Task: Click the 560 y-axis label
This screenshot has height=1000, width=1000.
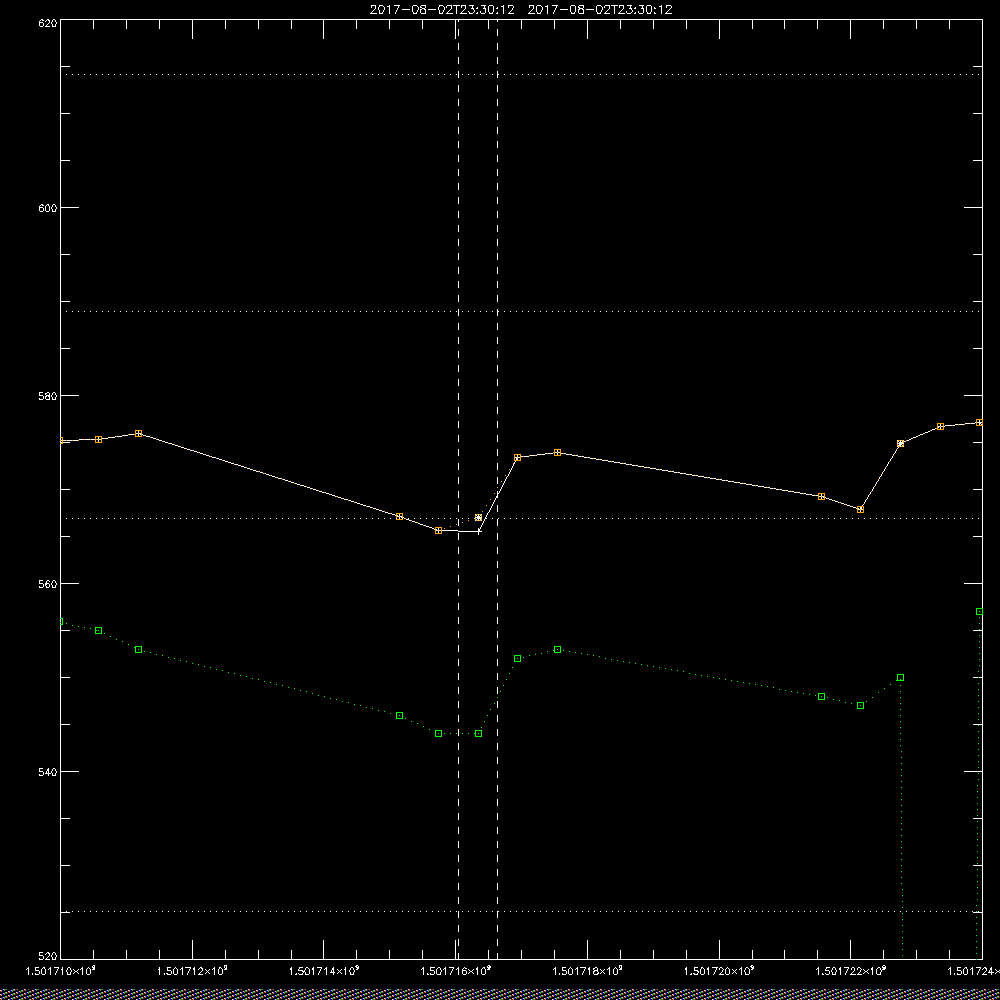Action: (x=48, y=584)
